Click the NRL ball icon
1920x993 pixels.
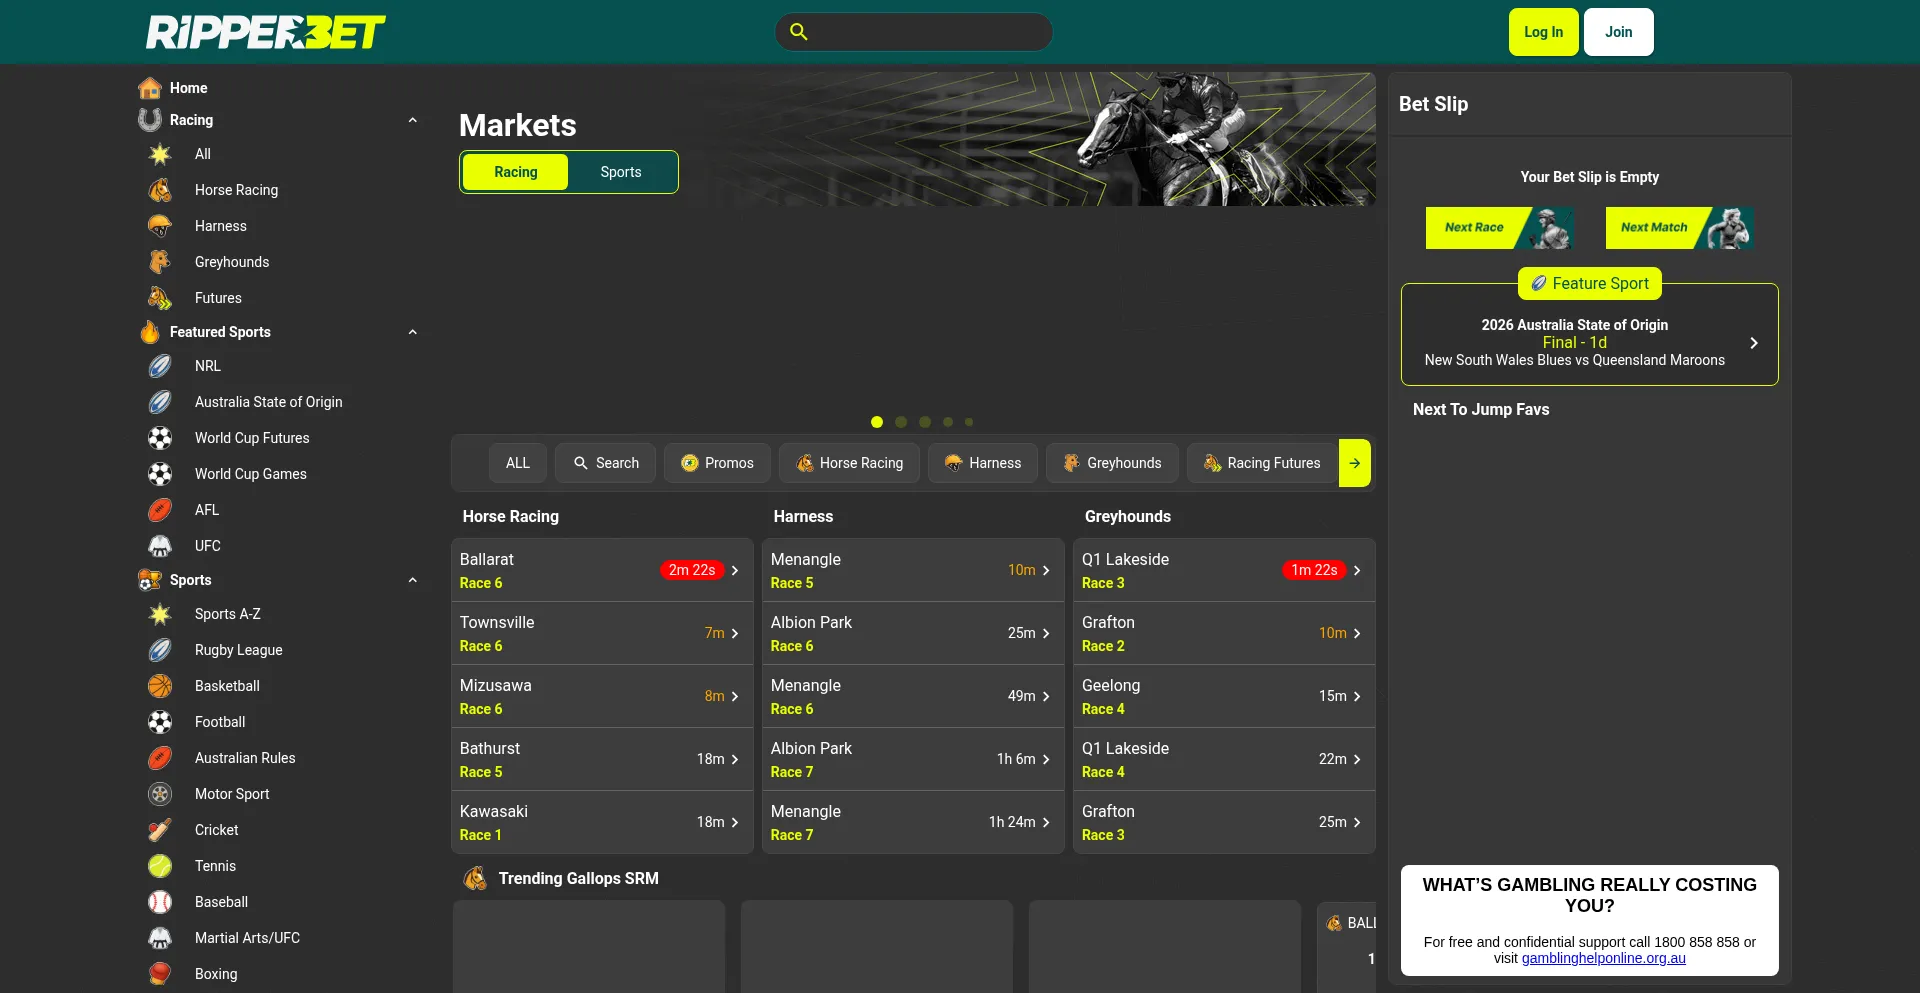(160, 366)
